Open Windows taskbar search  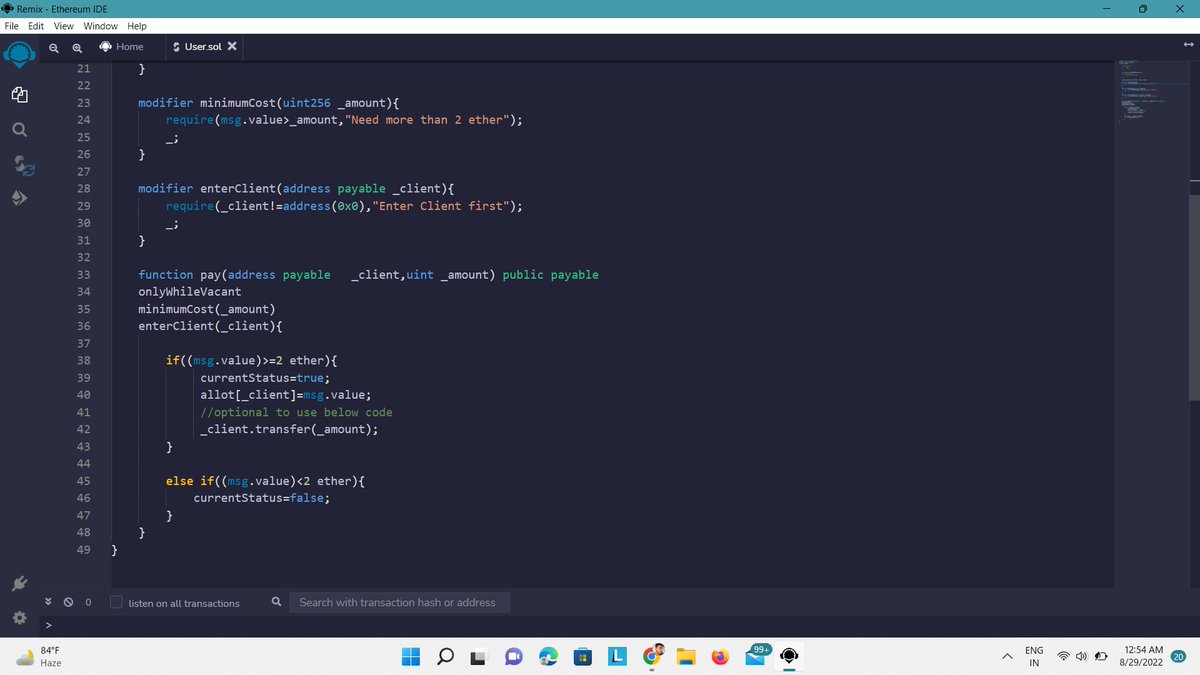click(x=446, y=657)
